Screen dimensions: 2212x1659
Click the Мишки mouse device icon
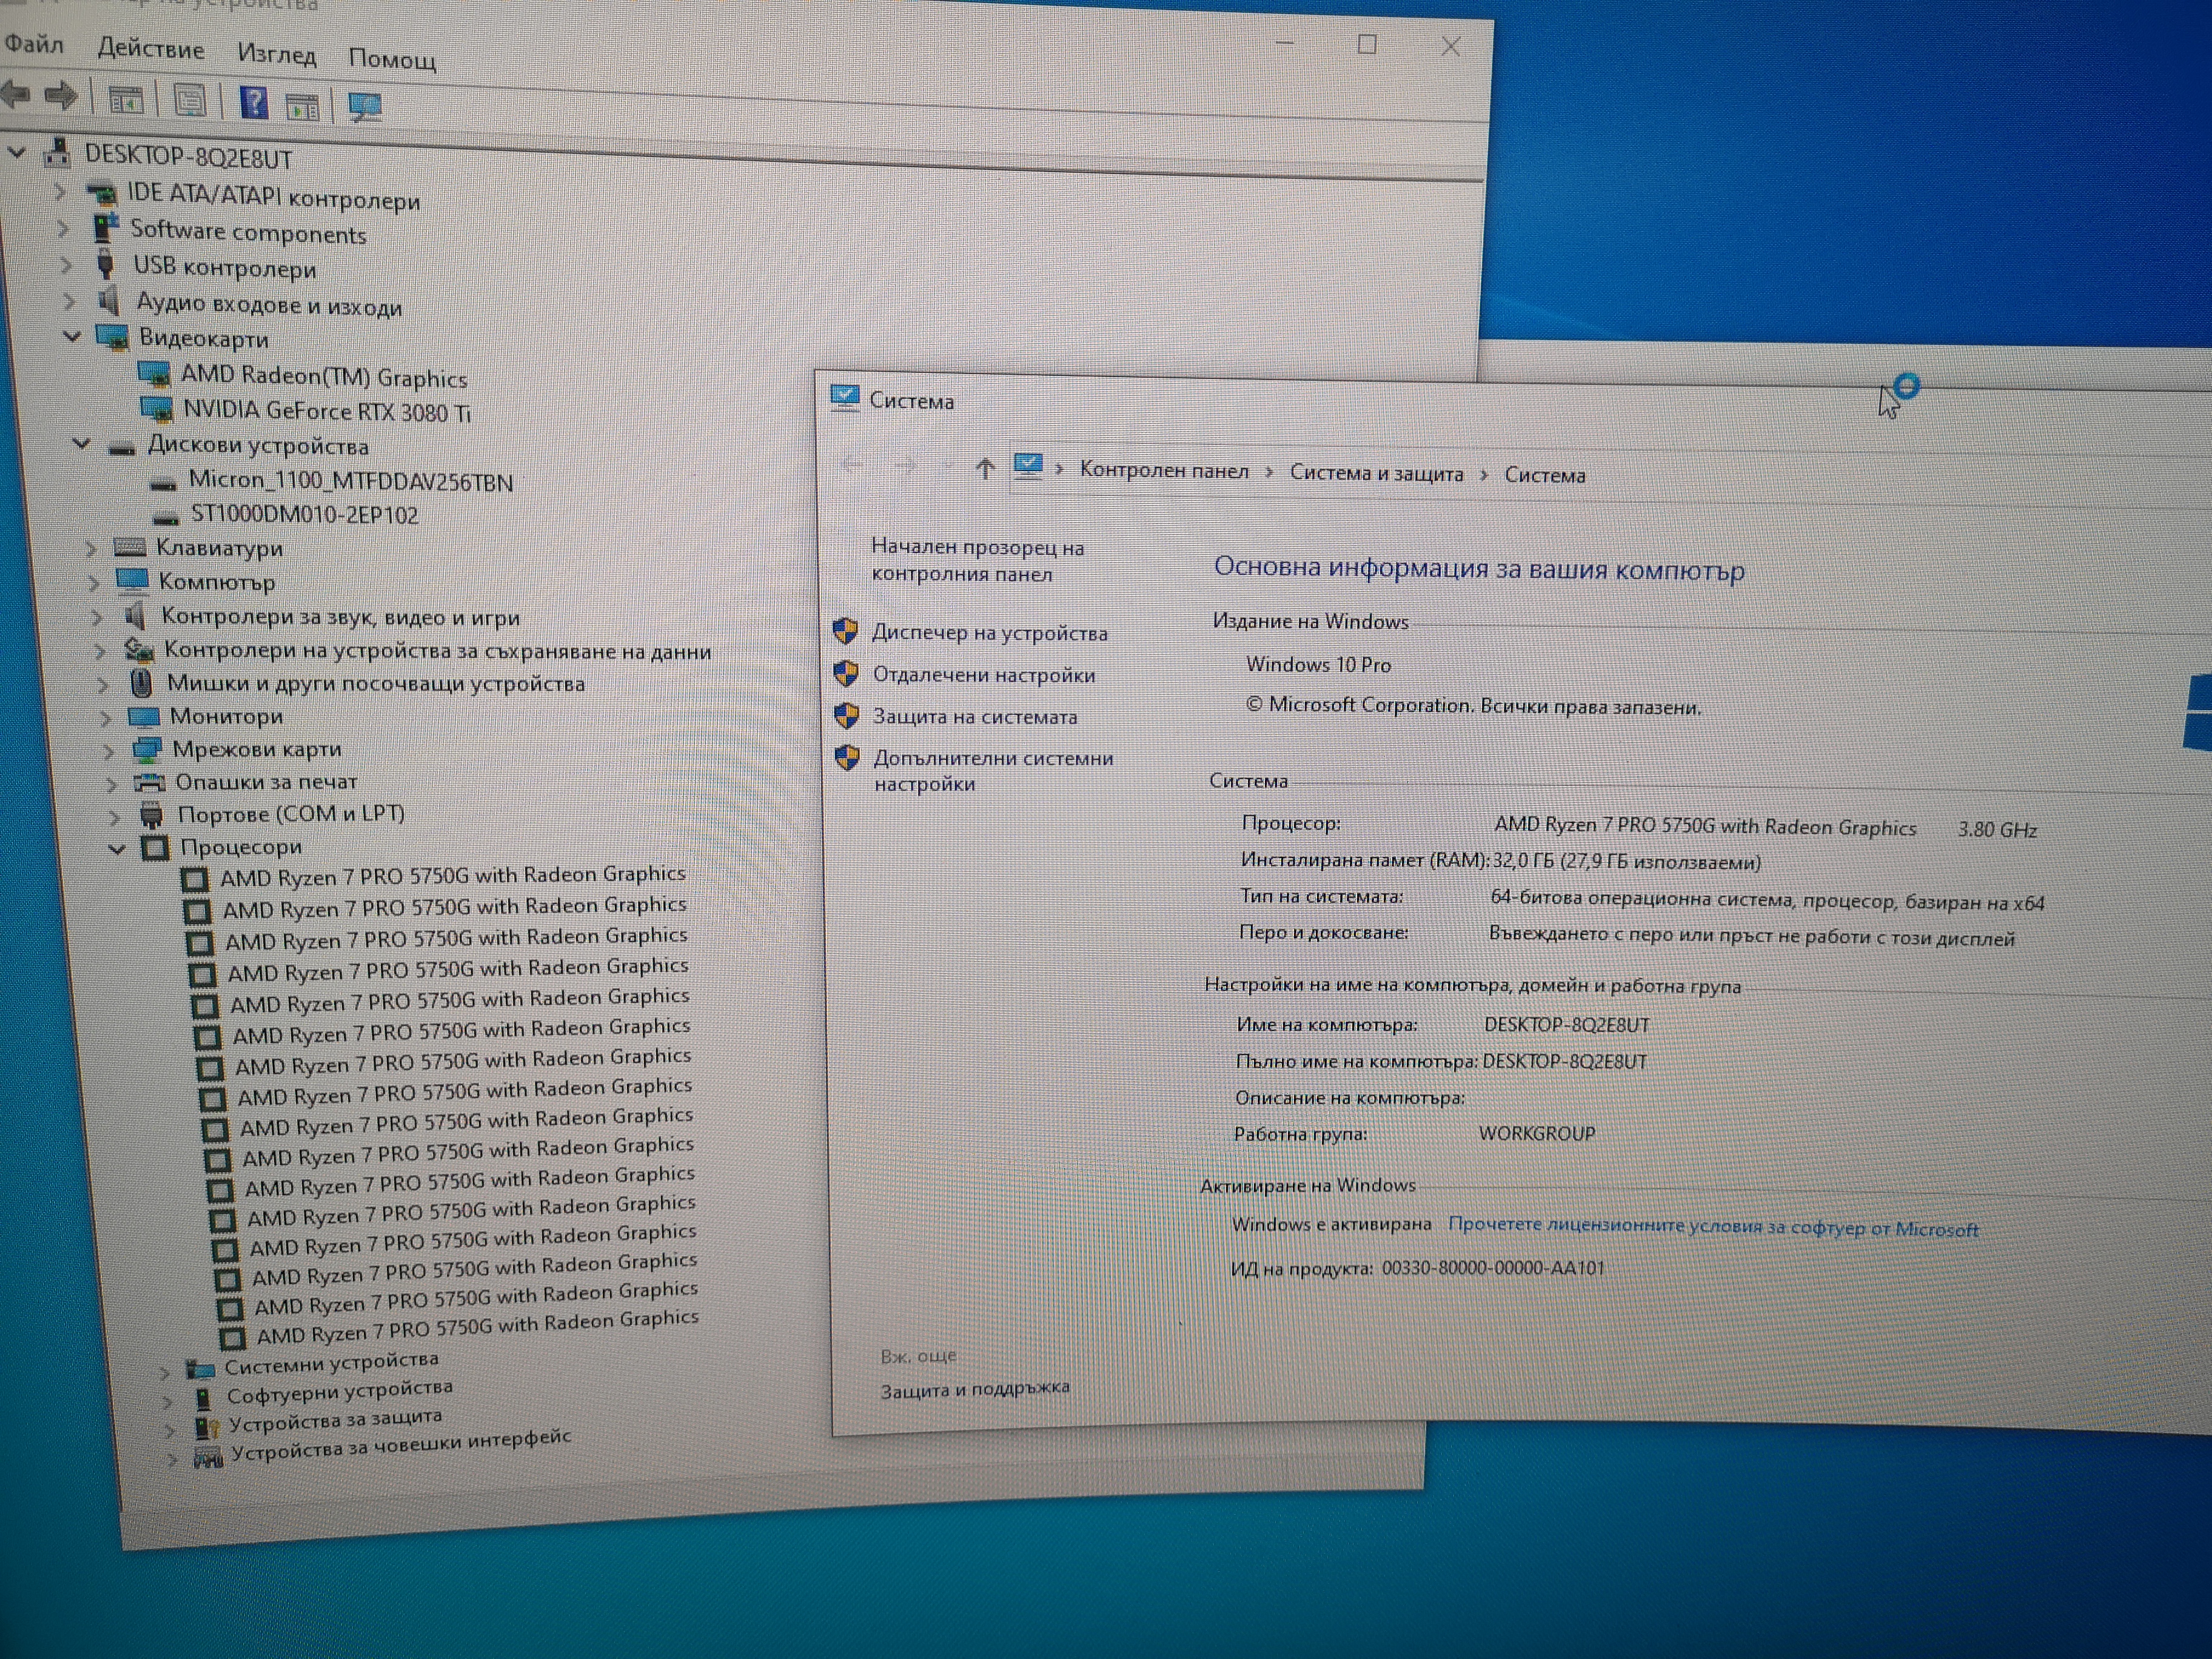[141, 683]
